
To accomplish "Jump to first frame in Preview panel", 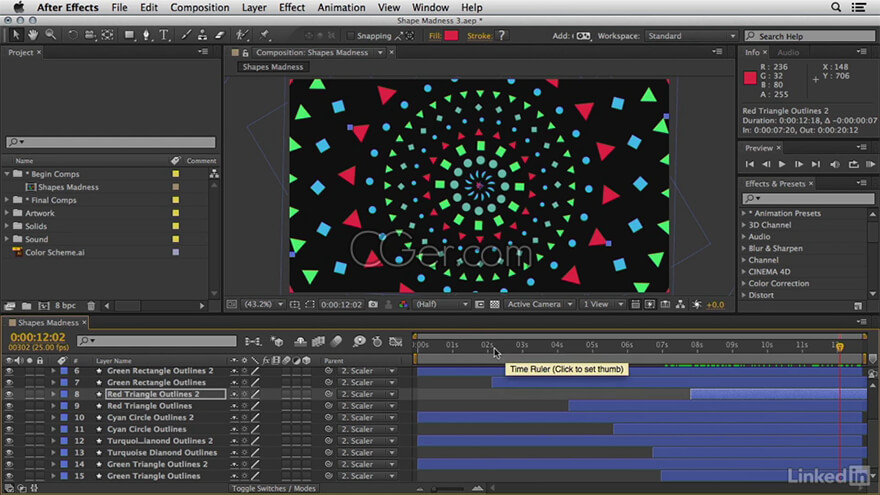I will 749,164.
